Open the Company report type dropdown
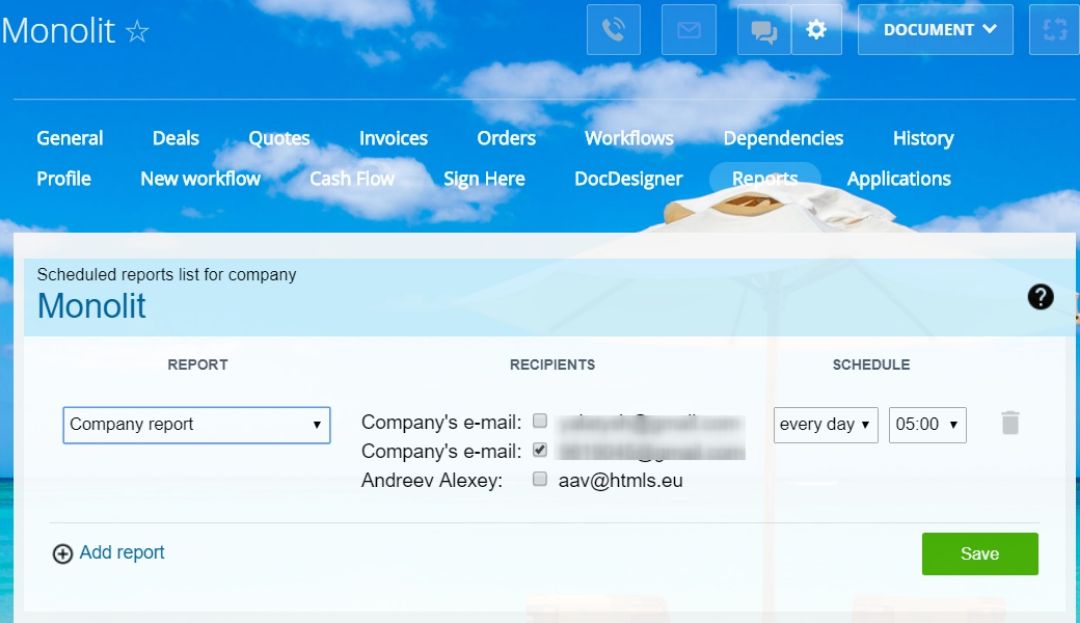Screen dimensions: 1080x623 click(x=196, y=424)
